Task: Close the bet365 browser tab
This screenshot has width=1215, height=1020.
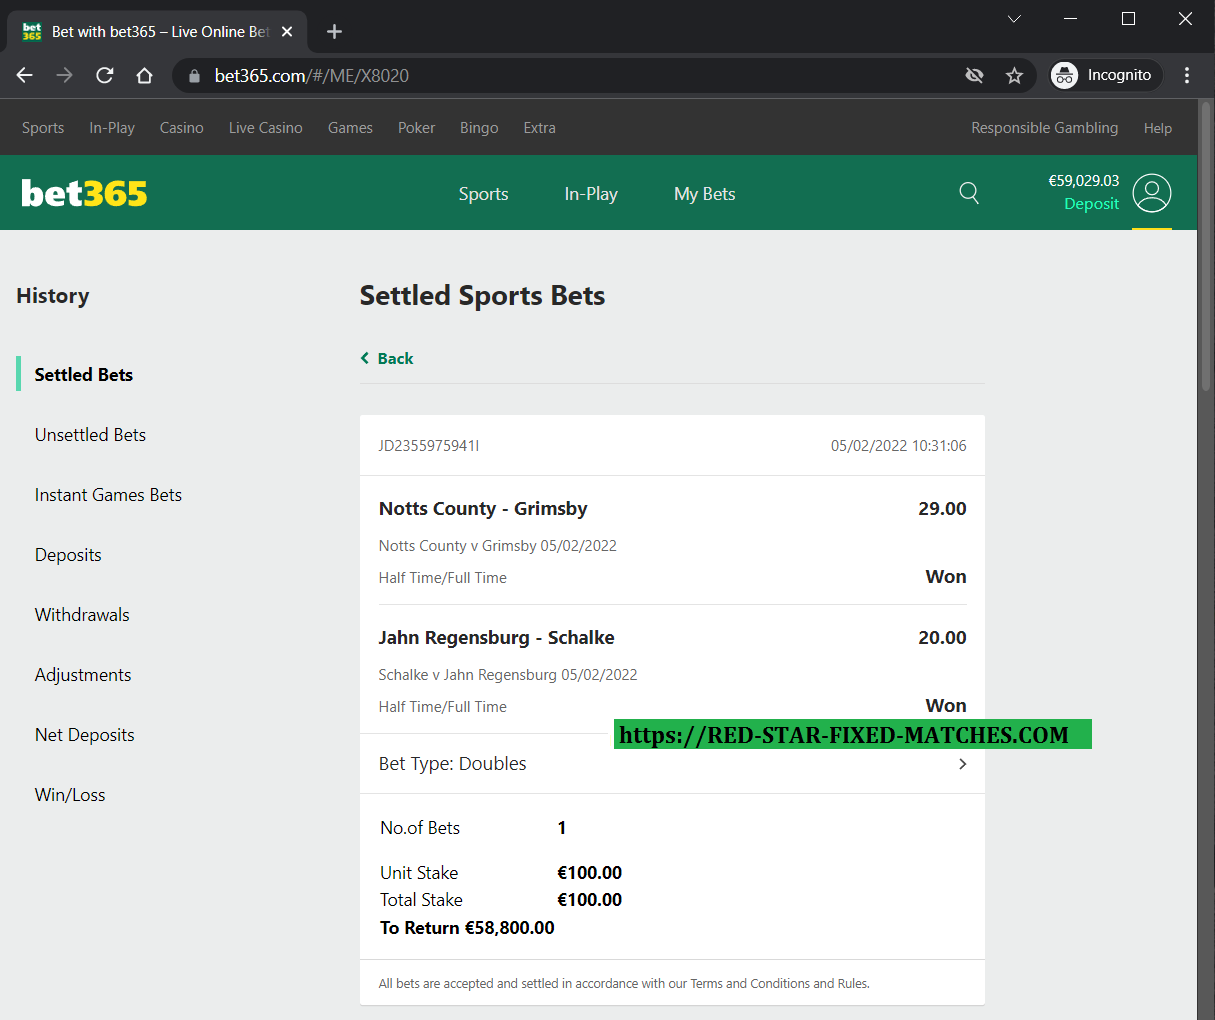Action: coord(287,32)
